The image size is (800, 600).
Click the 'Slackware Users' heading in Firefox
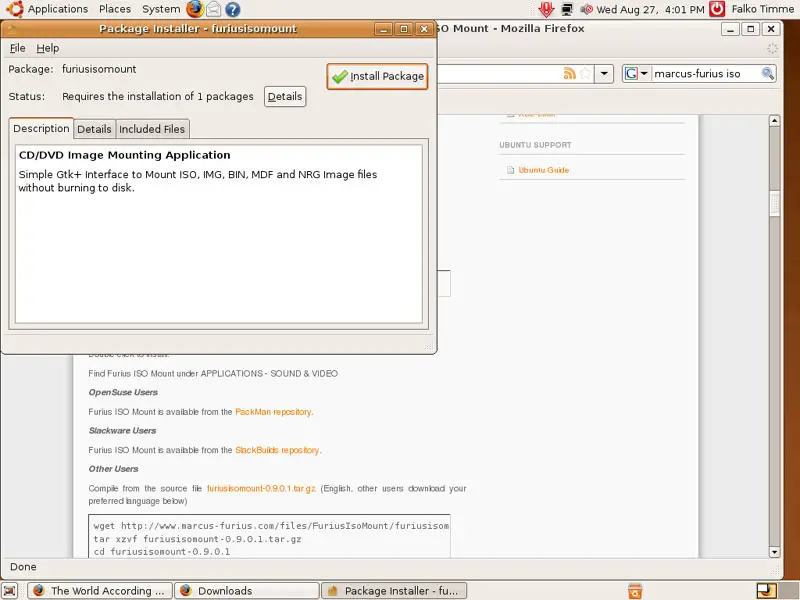122,431
